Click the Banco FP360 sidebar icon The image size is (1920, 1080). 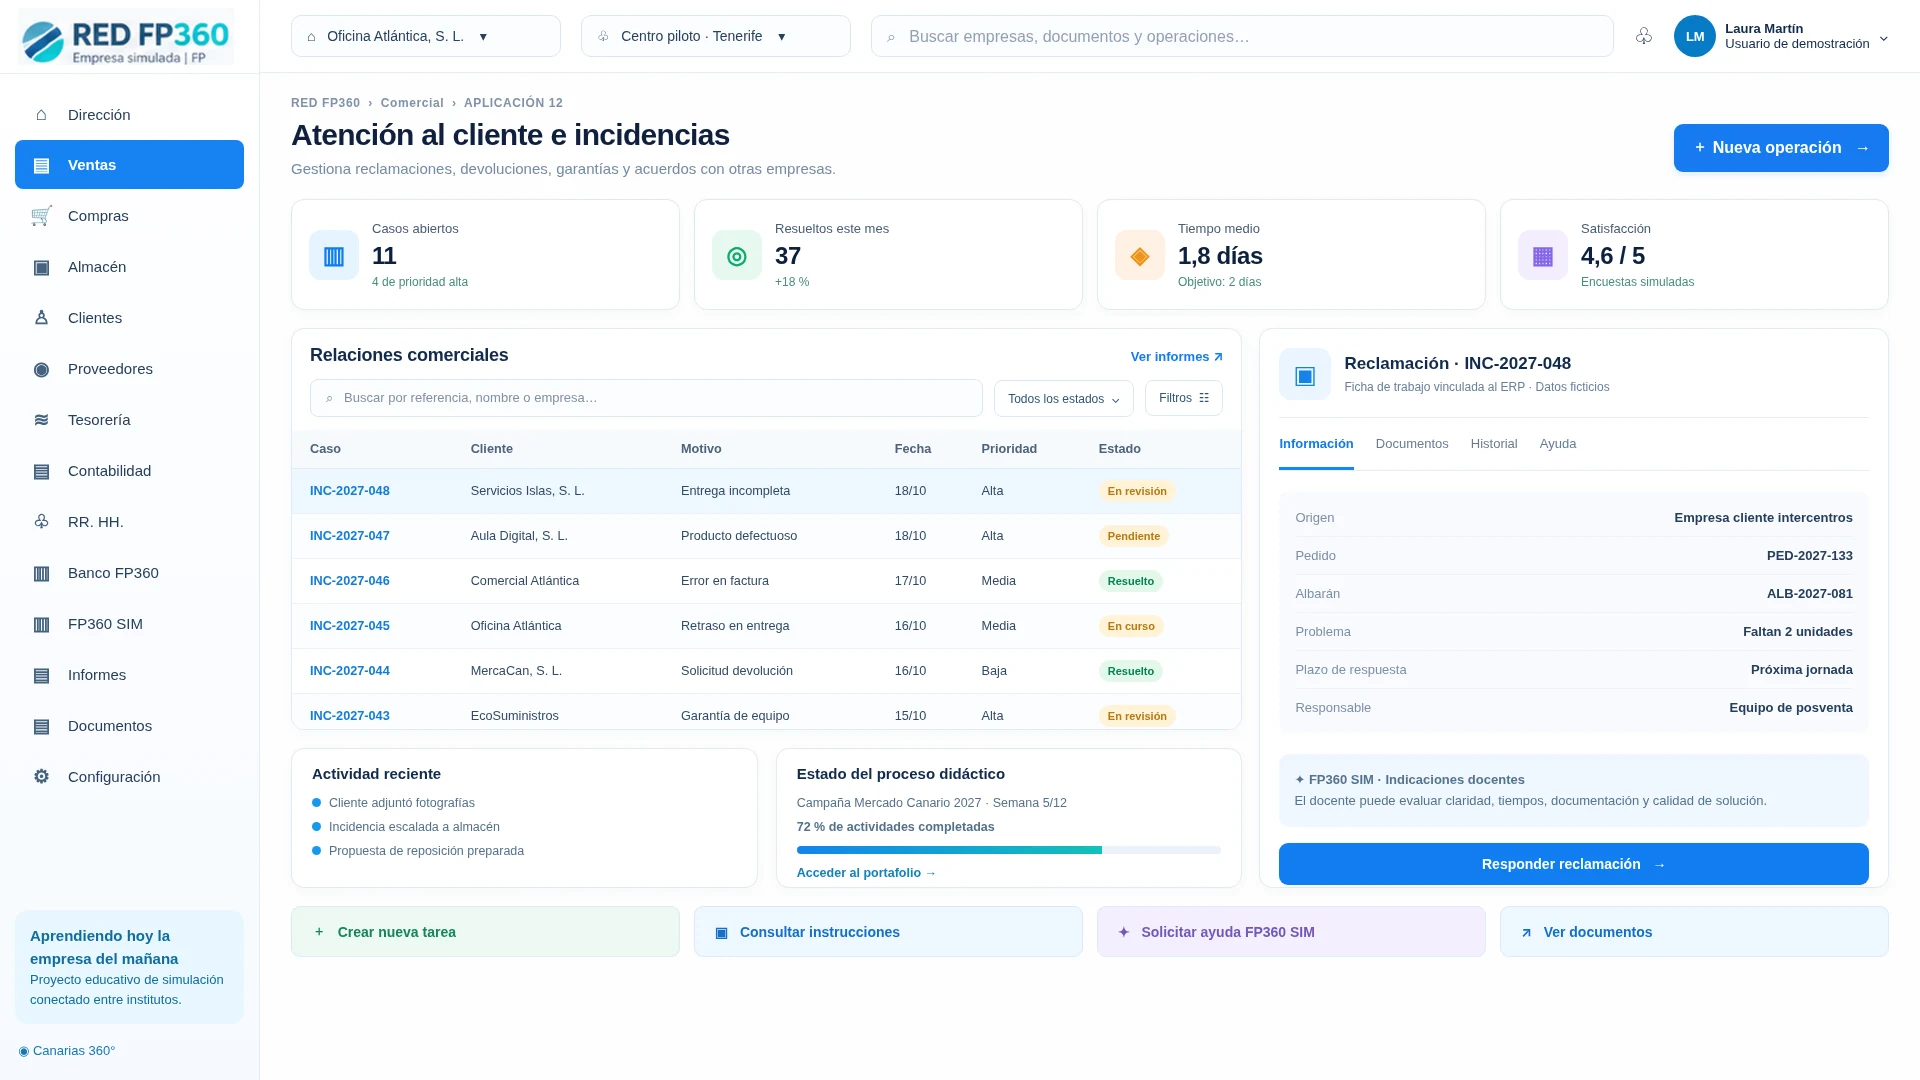click(41, 573)
